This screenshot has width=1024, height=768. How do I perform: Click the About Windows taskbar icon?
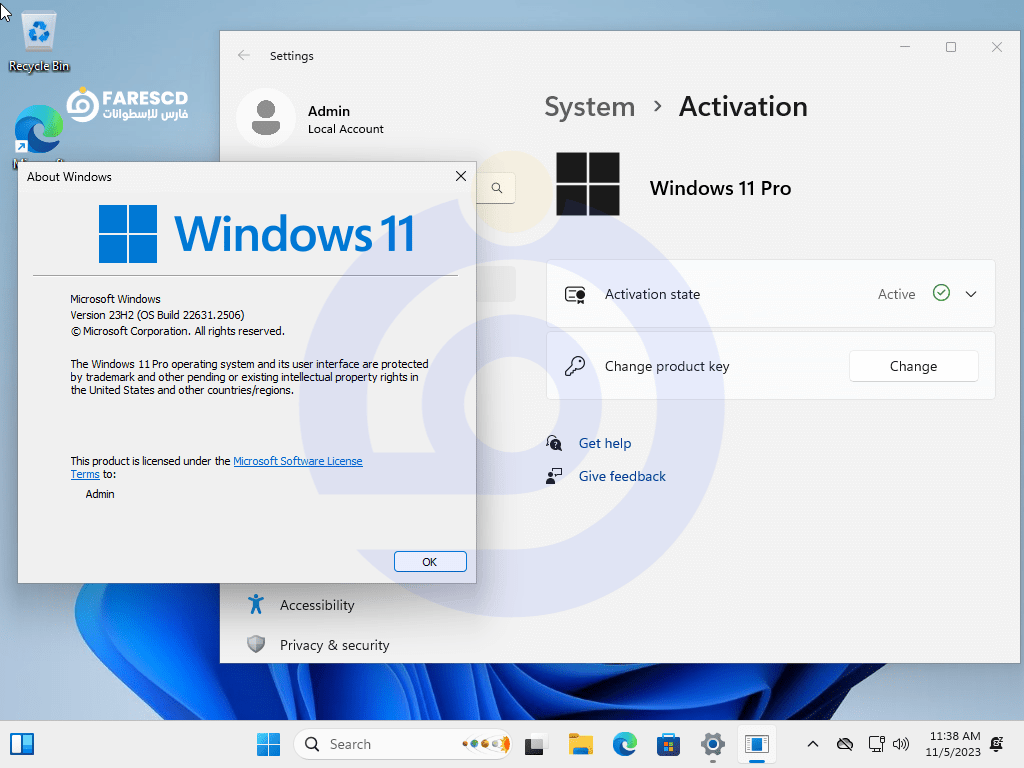coord(757,744)
